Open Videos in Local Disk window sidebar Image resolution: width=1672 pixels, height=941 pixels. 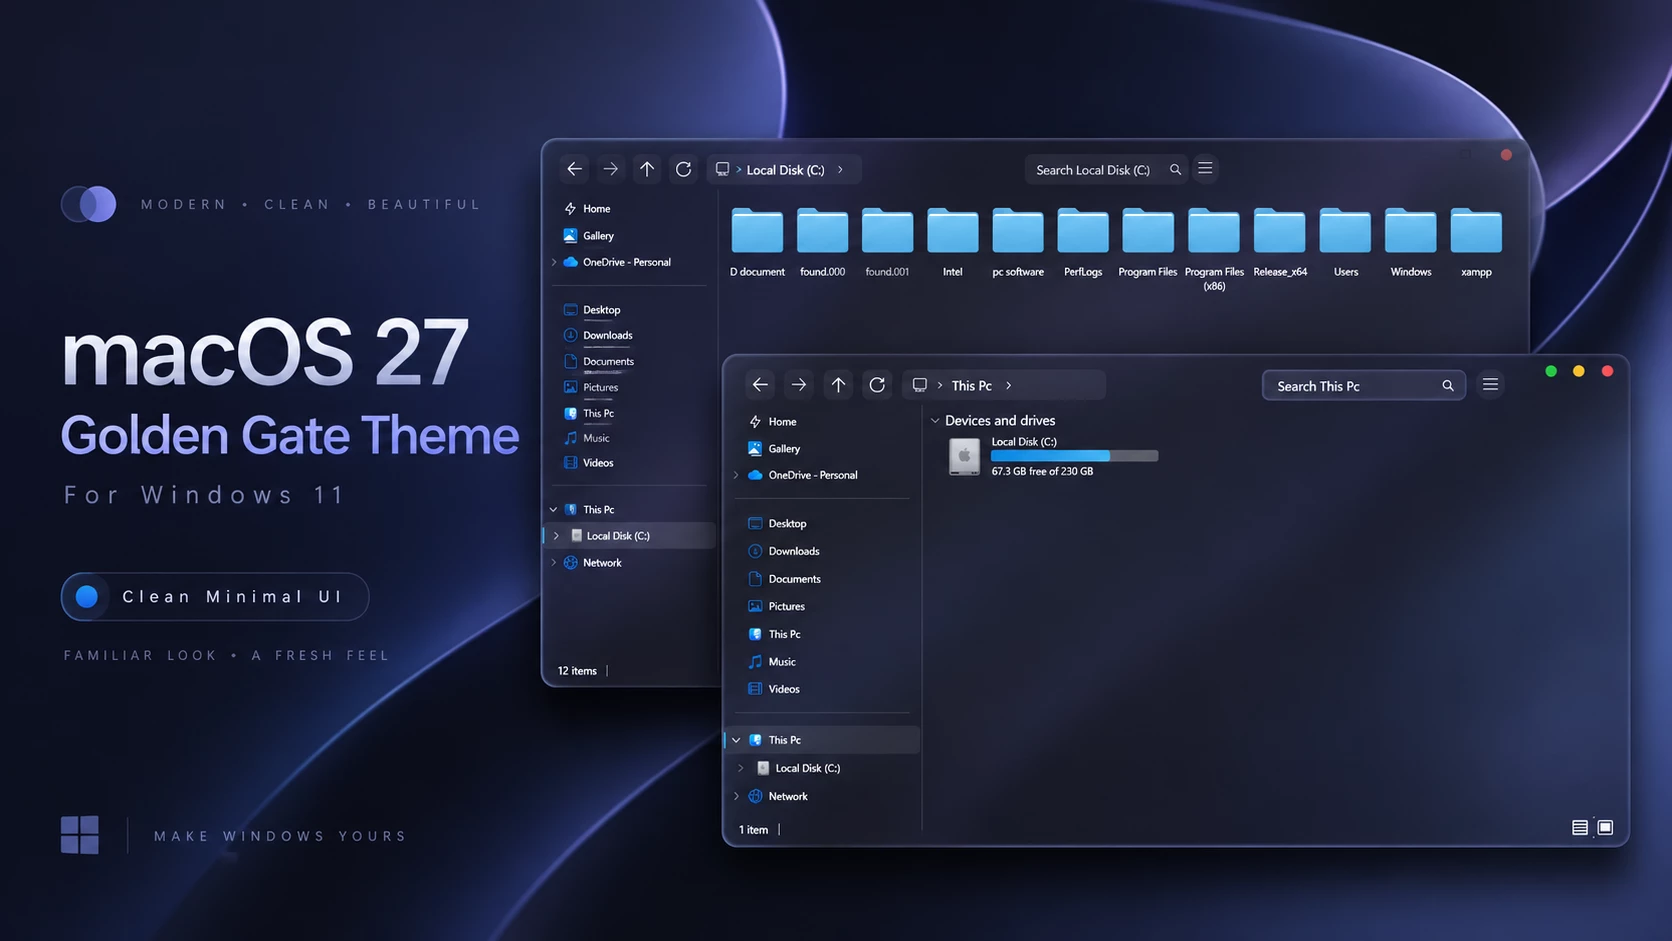pos(589,463)
